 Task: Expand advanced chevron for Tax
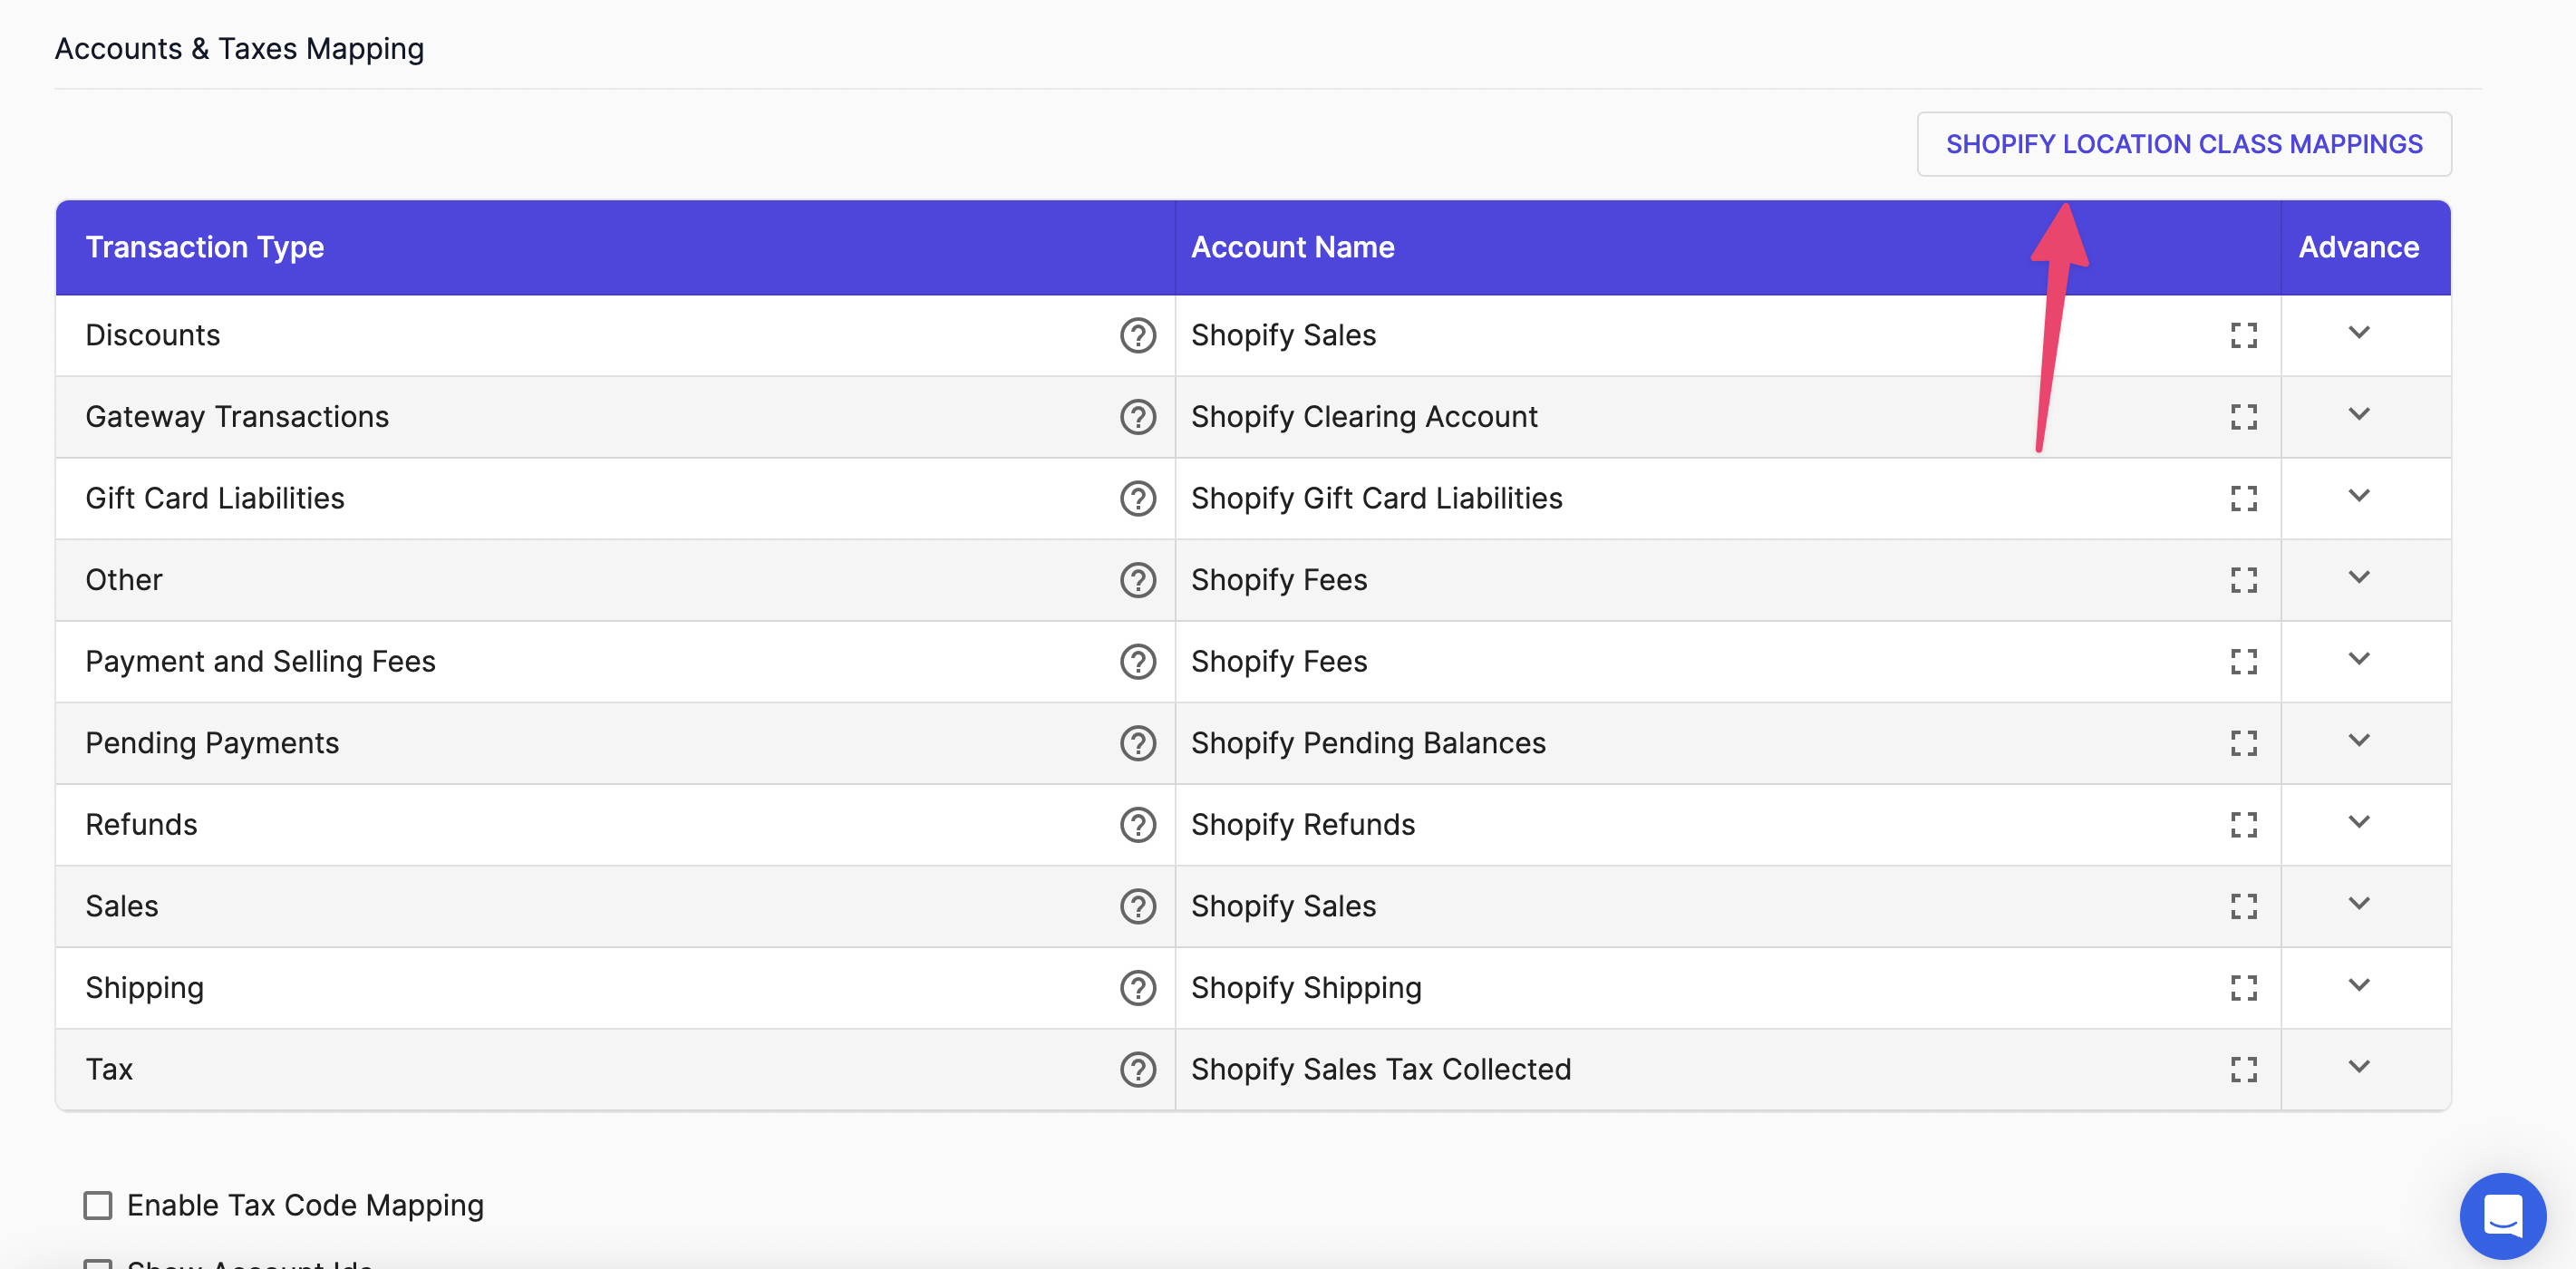click(2358, 1067)
